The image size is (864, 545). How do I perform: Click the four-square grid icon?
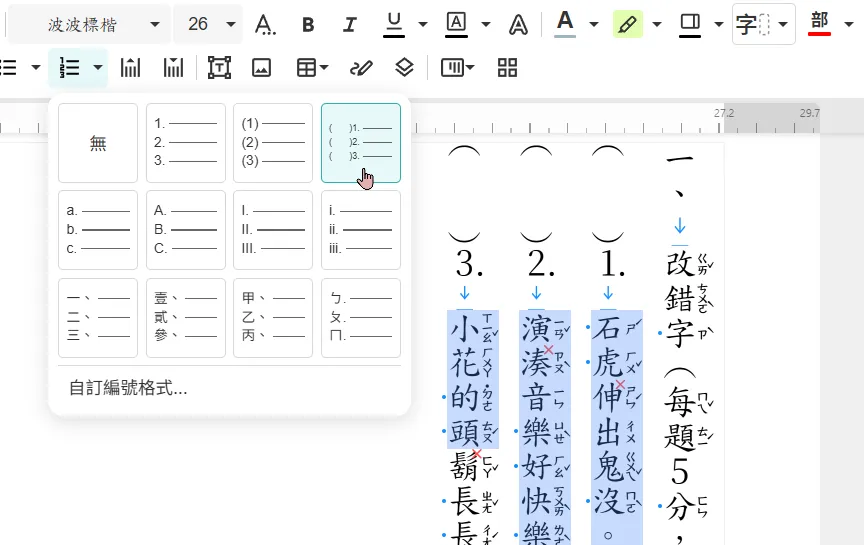point(507,68)
